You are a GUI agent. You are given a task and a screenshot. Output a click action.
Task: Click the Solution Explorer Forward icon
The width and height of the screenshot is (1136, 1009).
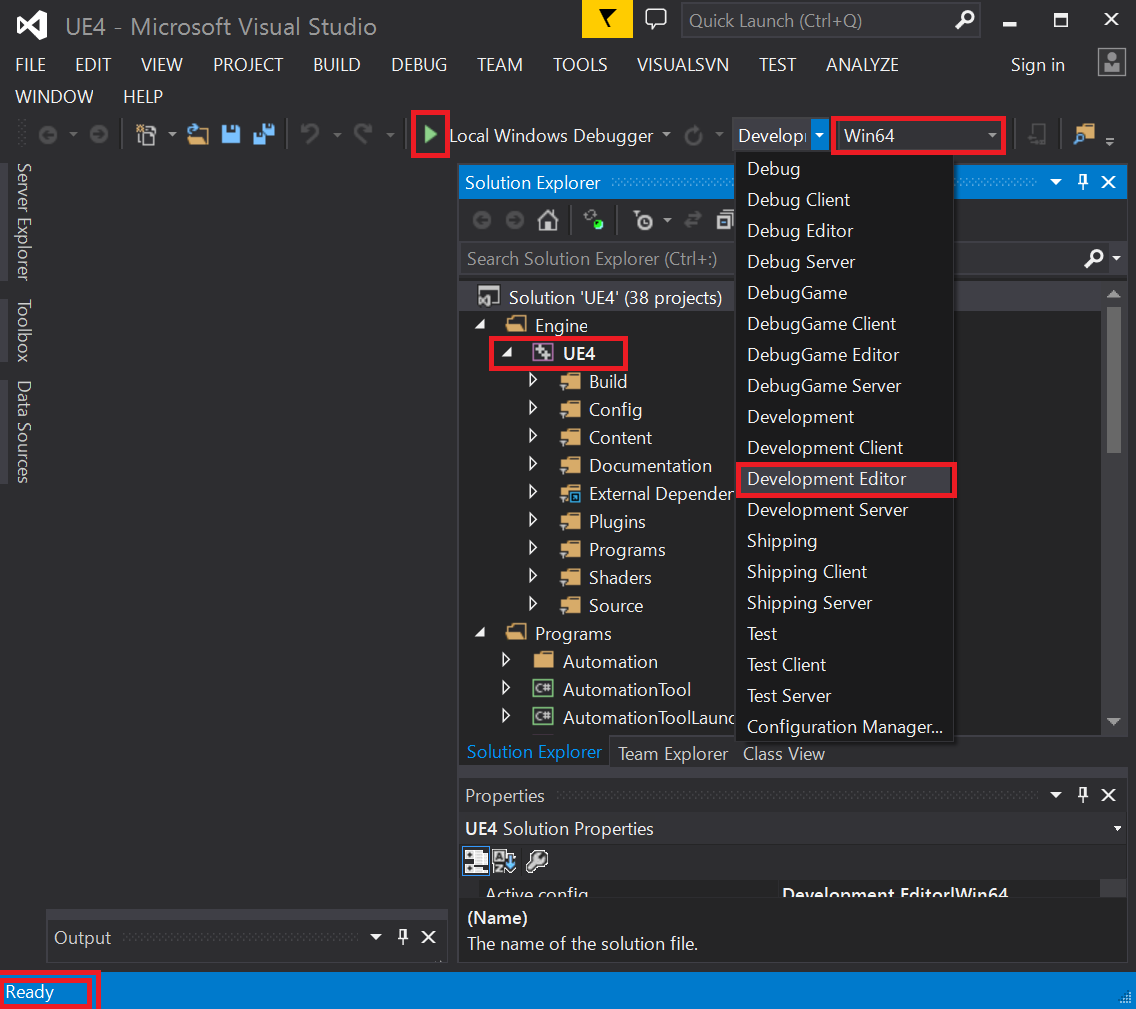(x=514, y=219)
